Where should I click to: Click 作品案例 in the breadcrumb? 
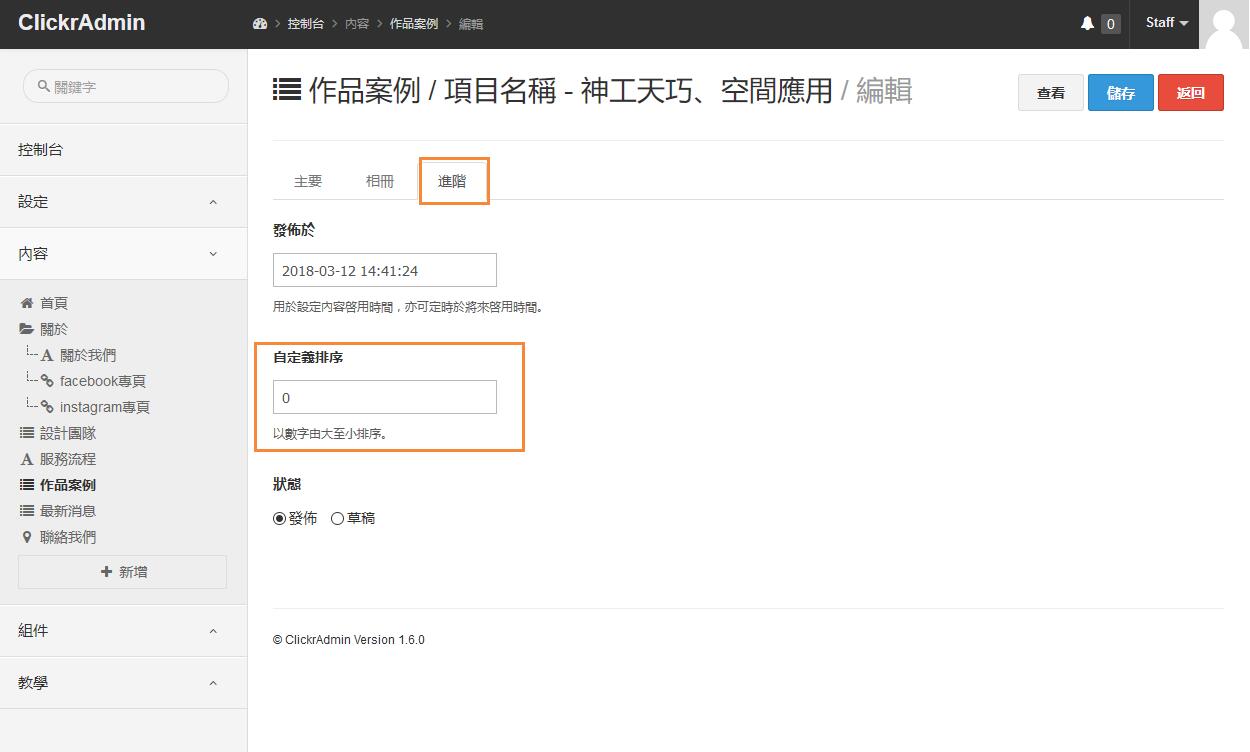click(414, 23)
